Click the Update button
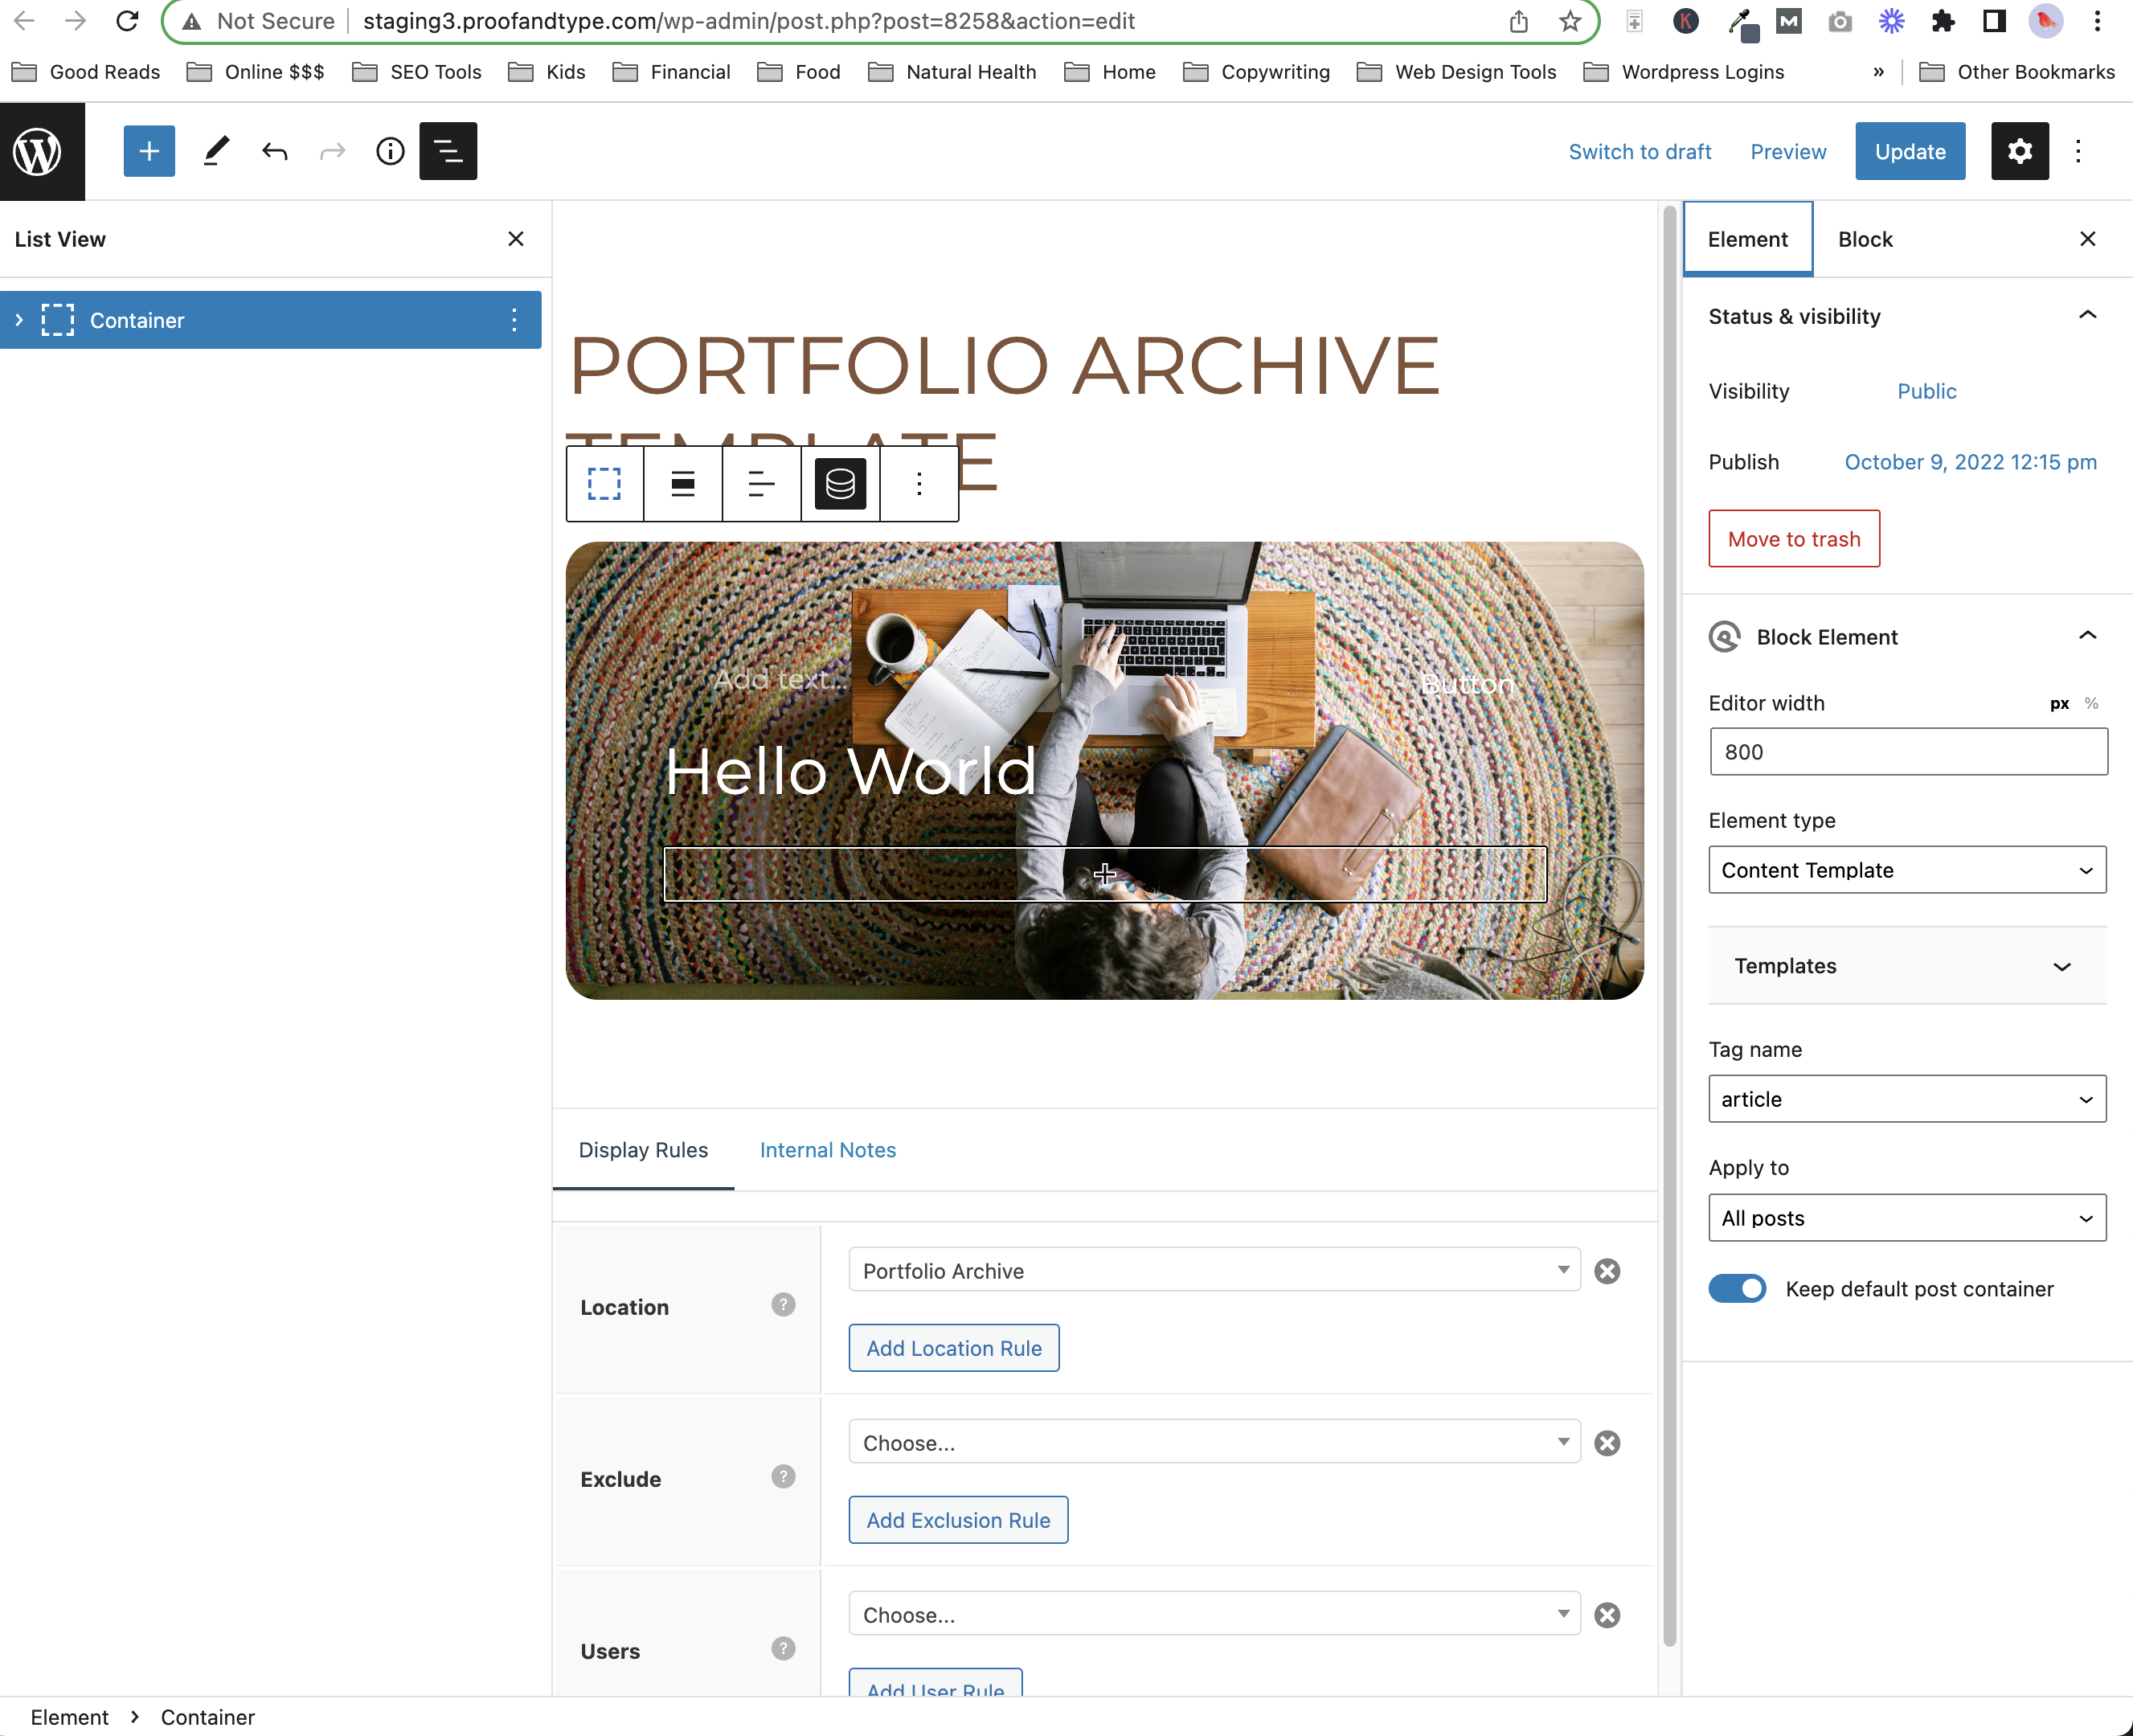The width and height of the screenshot is (2133, 1736). click(1909, 152)
